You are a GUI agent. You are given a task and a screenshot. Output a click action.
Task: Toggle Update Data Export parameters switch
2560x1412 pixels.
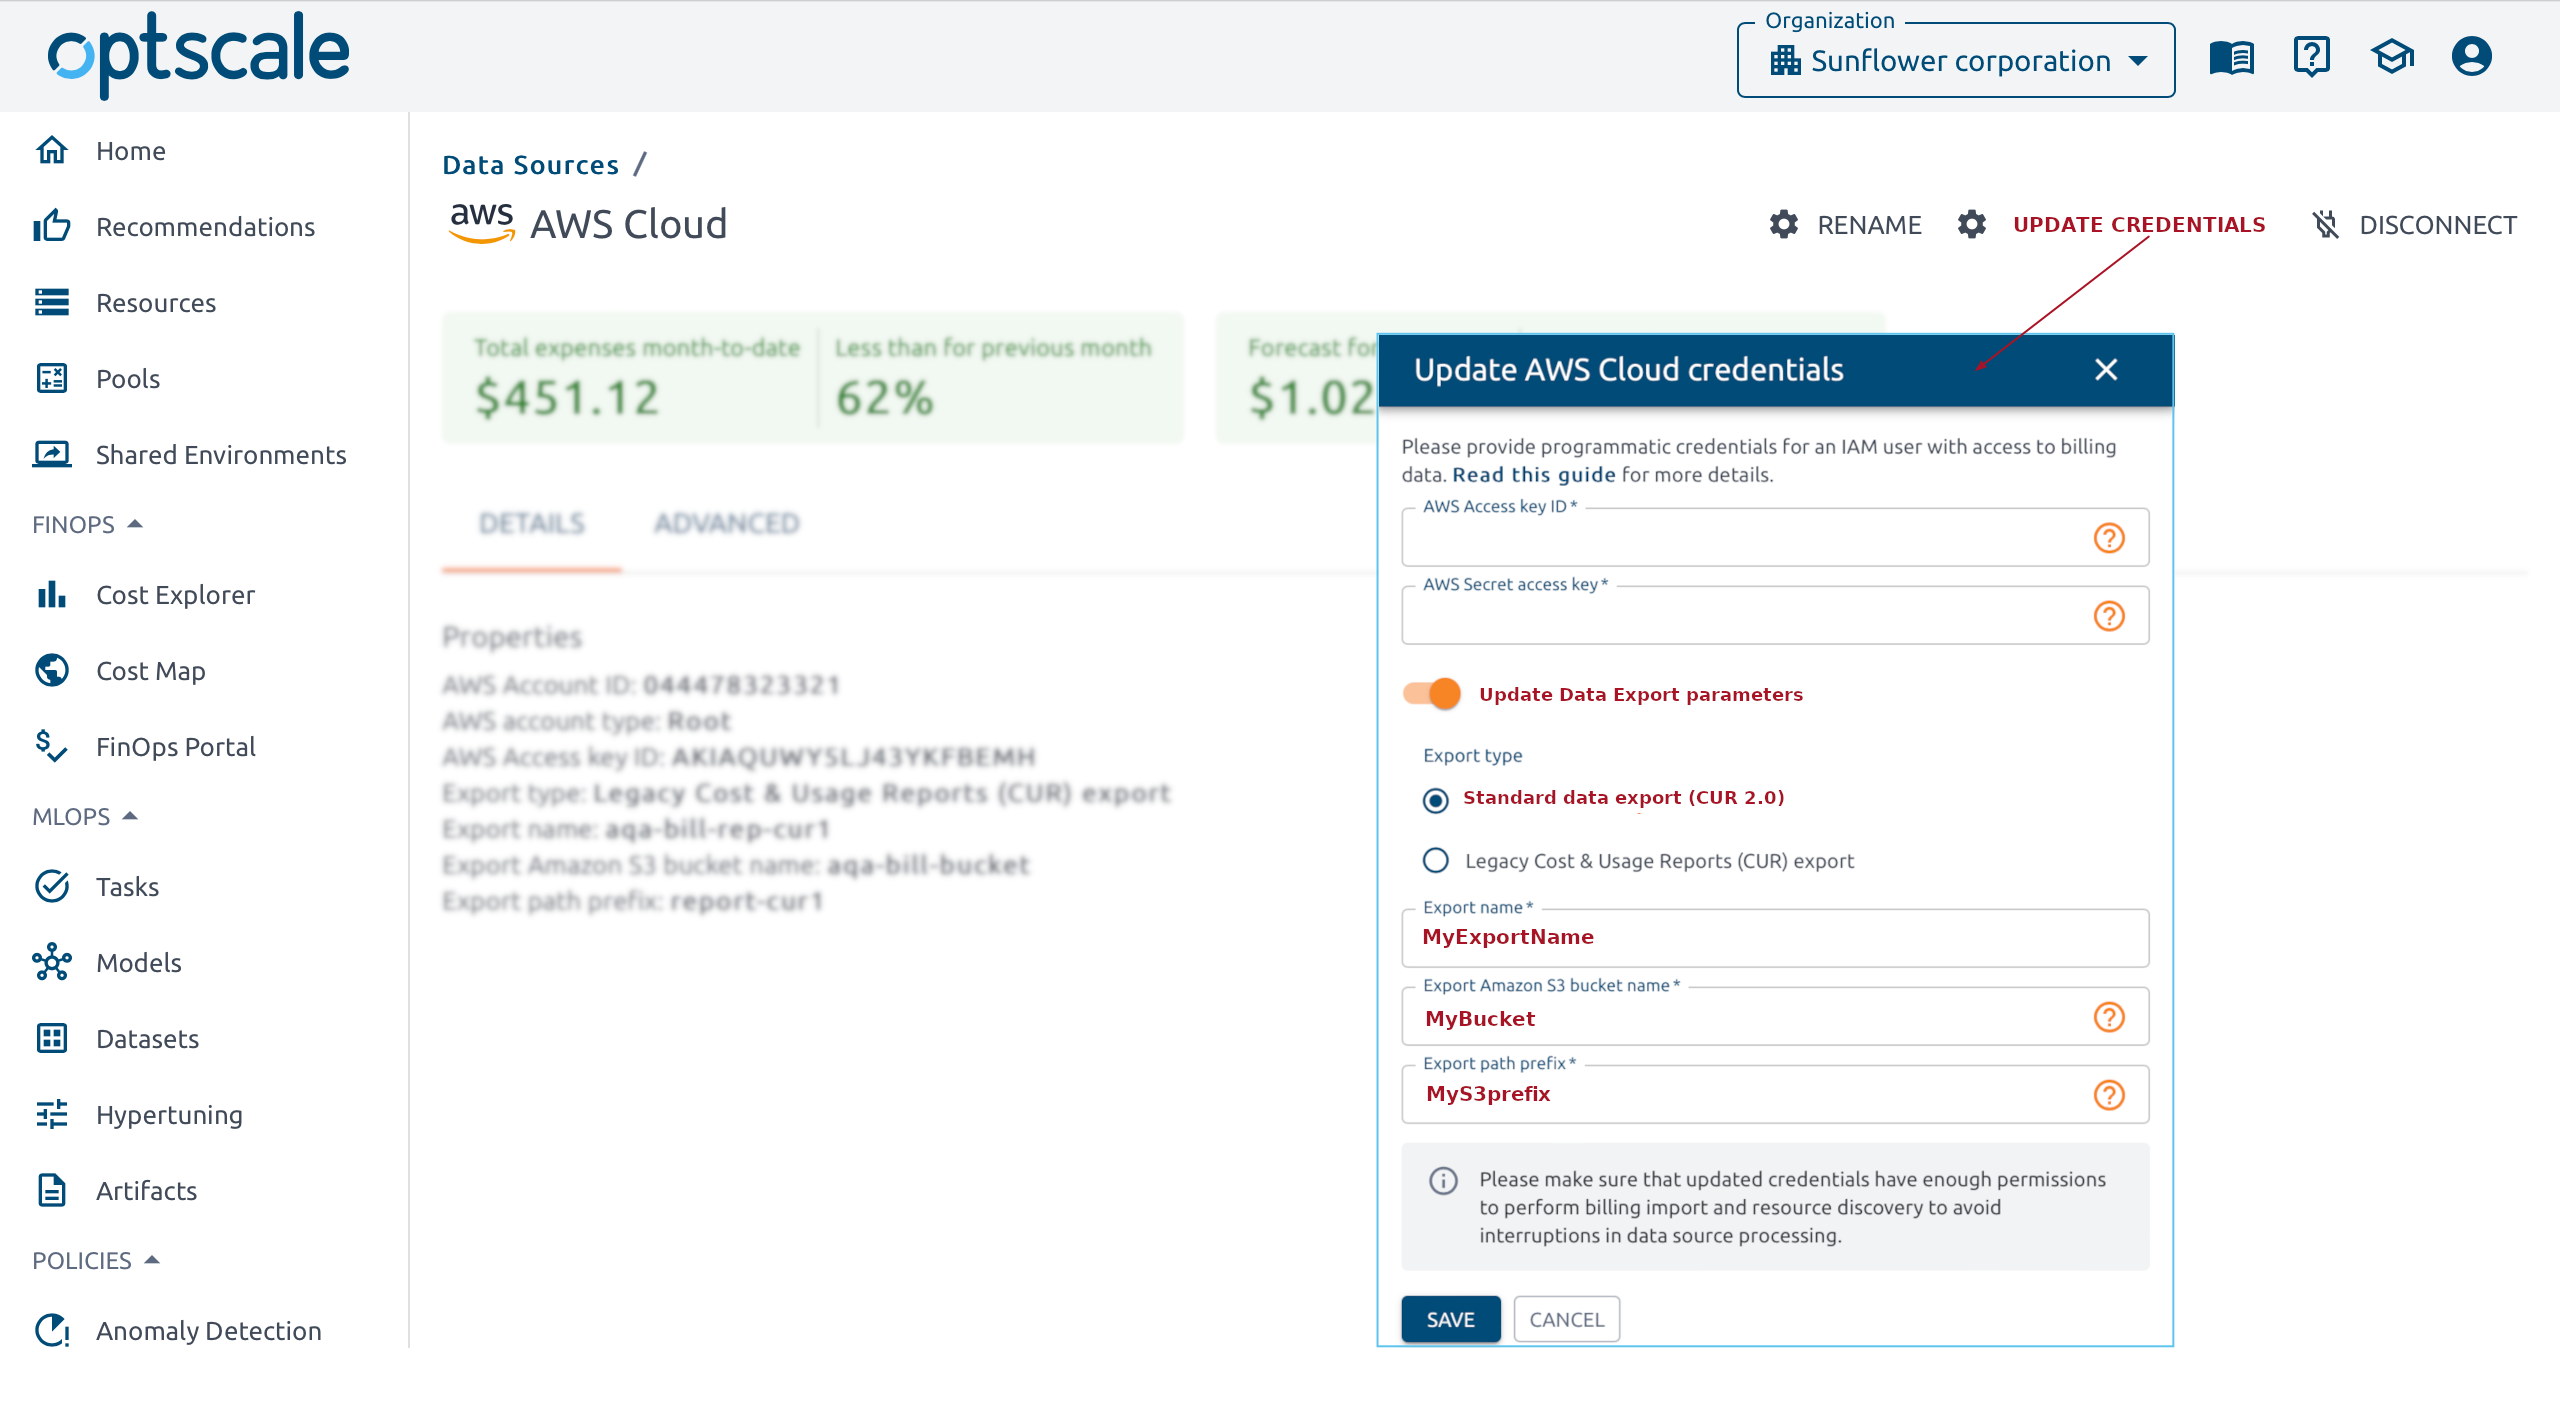1432,693
